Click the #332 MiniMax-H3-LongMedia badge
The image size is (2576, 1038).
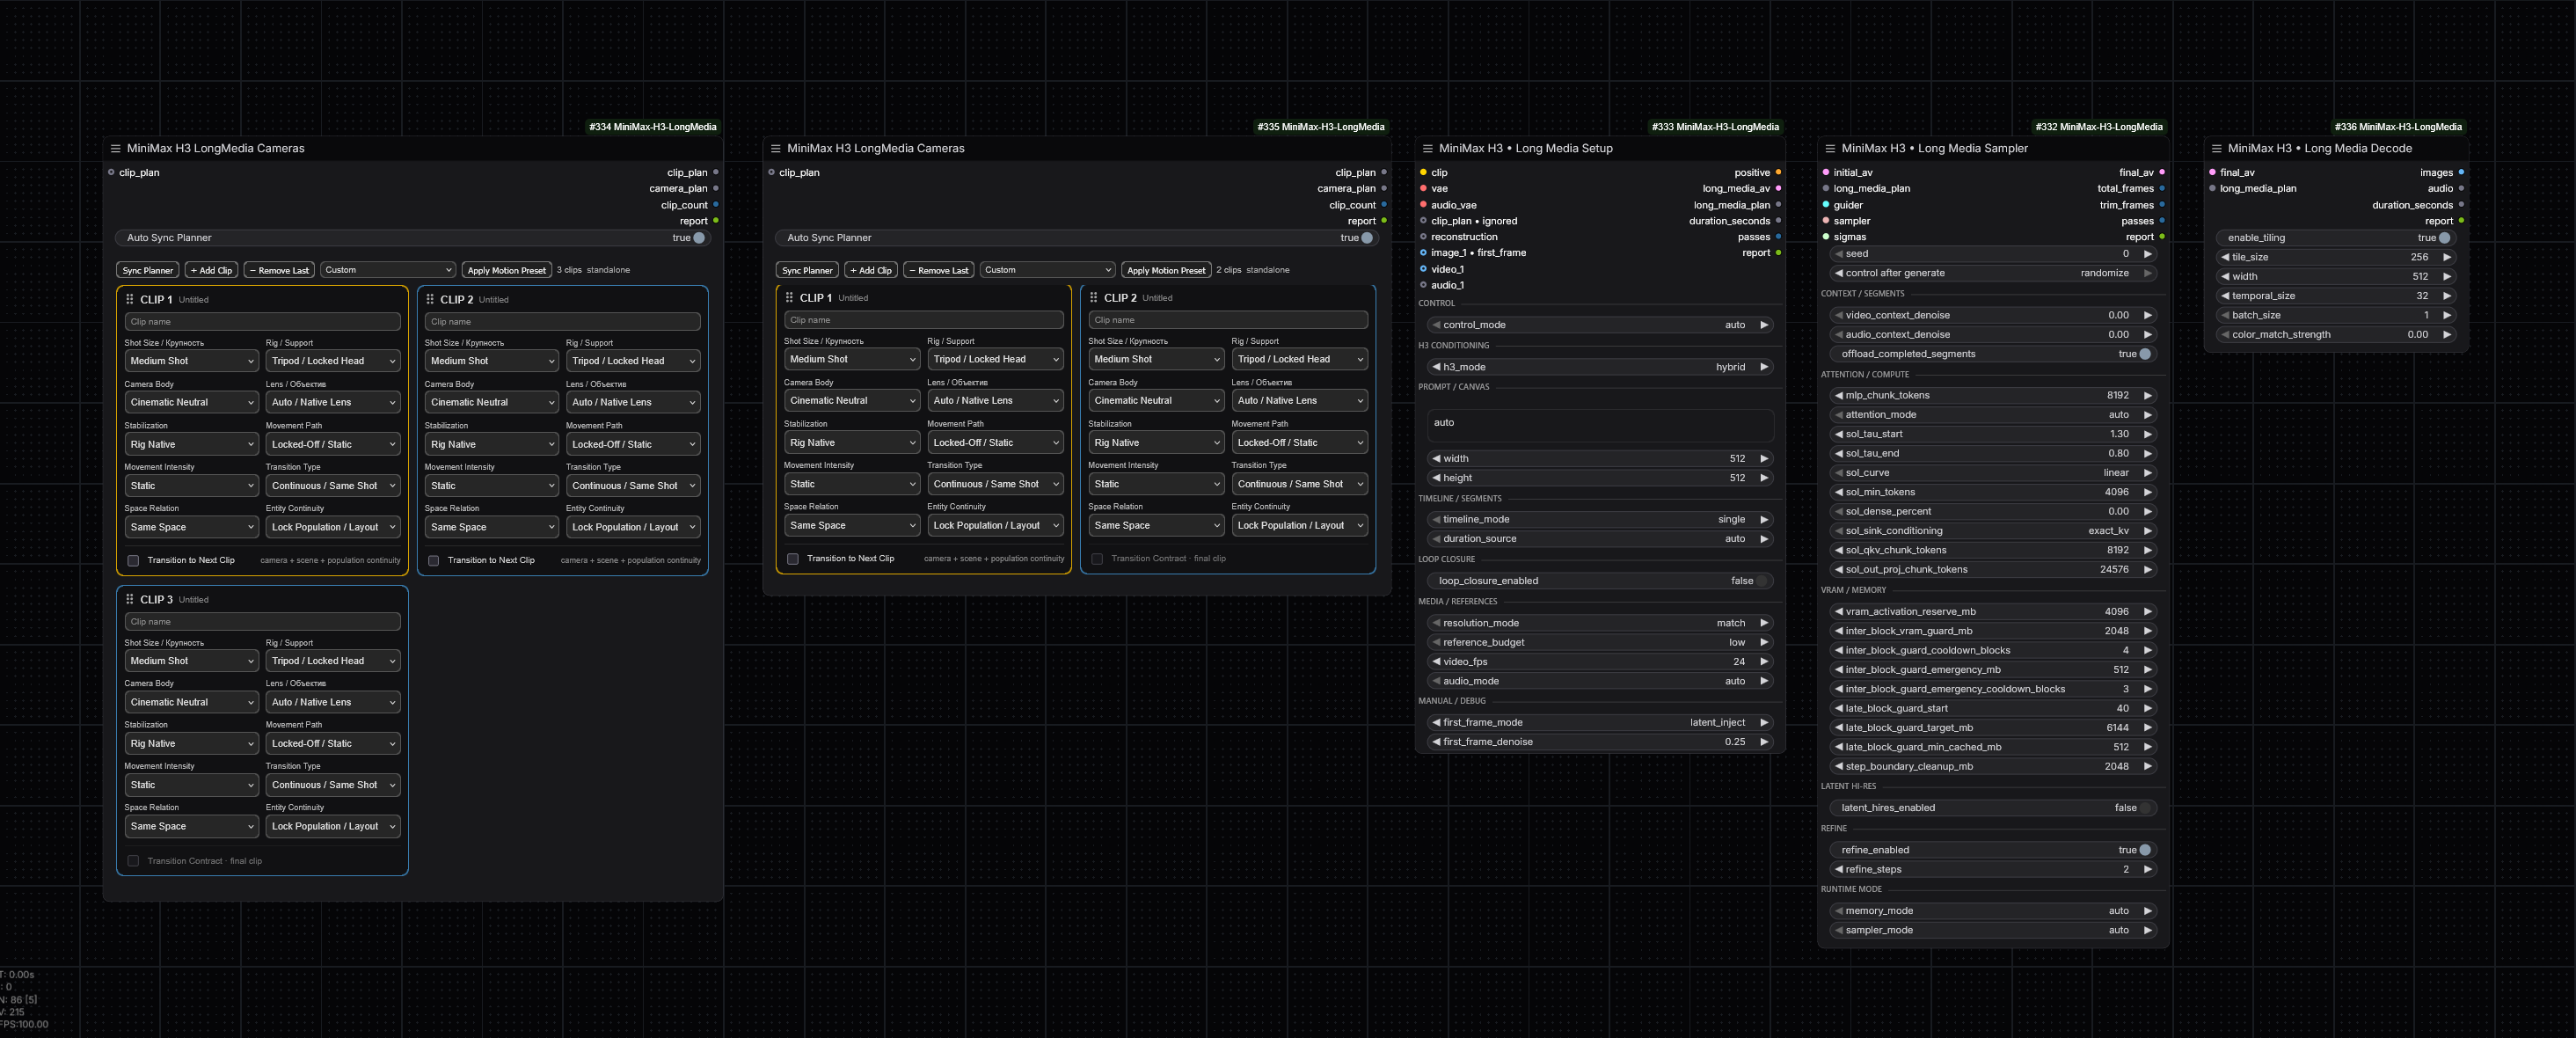pyautogui.click(x=2098, y=127)
